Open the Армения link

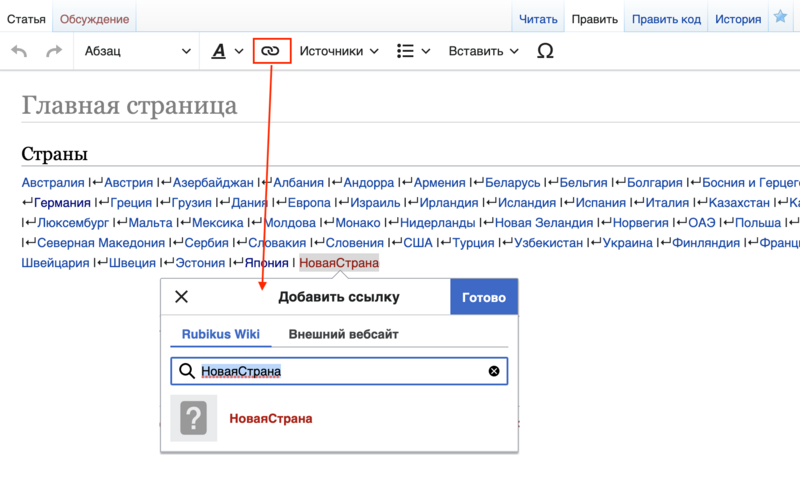click(x=439, y=182)
